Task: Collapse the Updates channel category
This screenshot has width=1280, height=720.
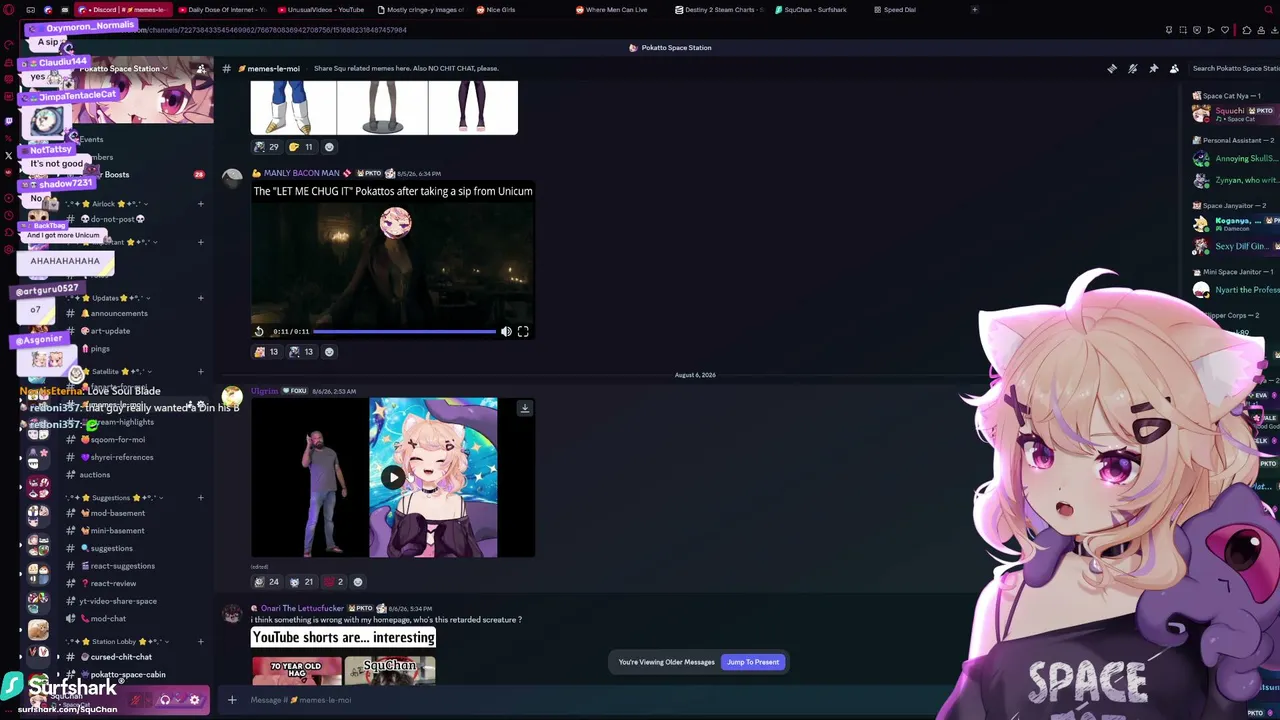Action: (x=108, y=298)
